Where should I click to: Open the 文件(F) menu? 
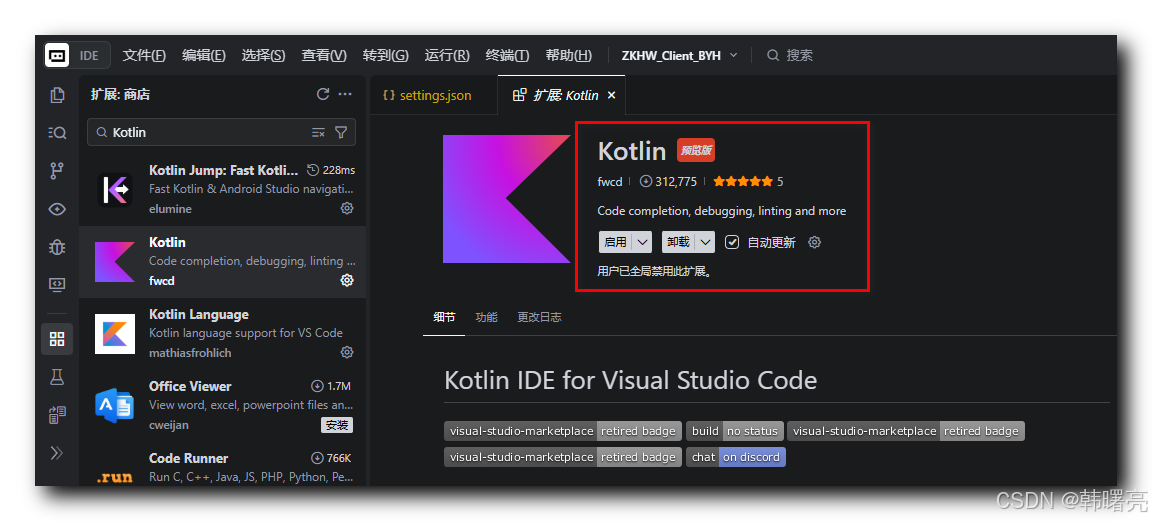(144, 55)
